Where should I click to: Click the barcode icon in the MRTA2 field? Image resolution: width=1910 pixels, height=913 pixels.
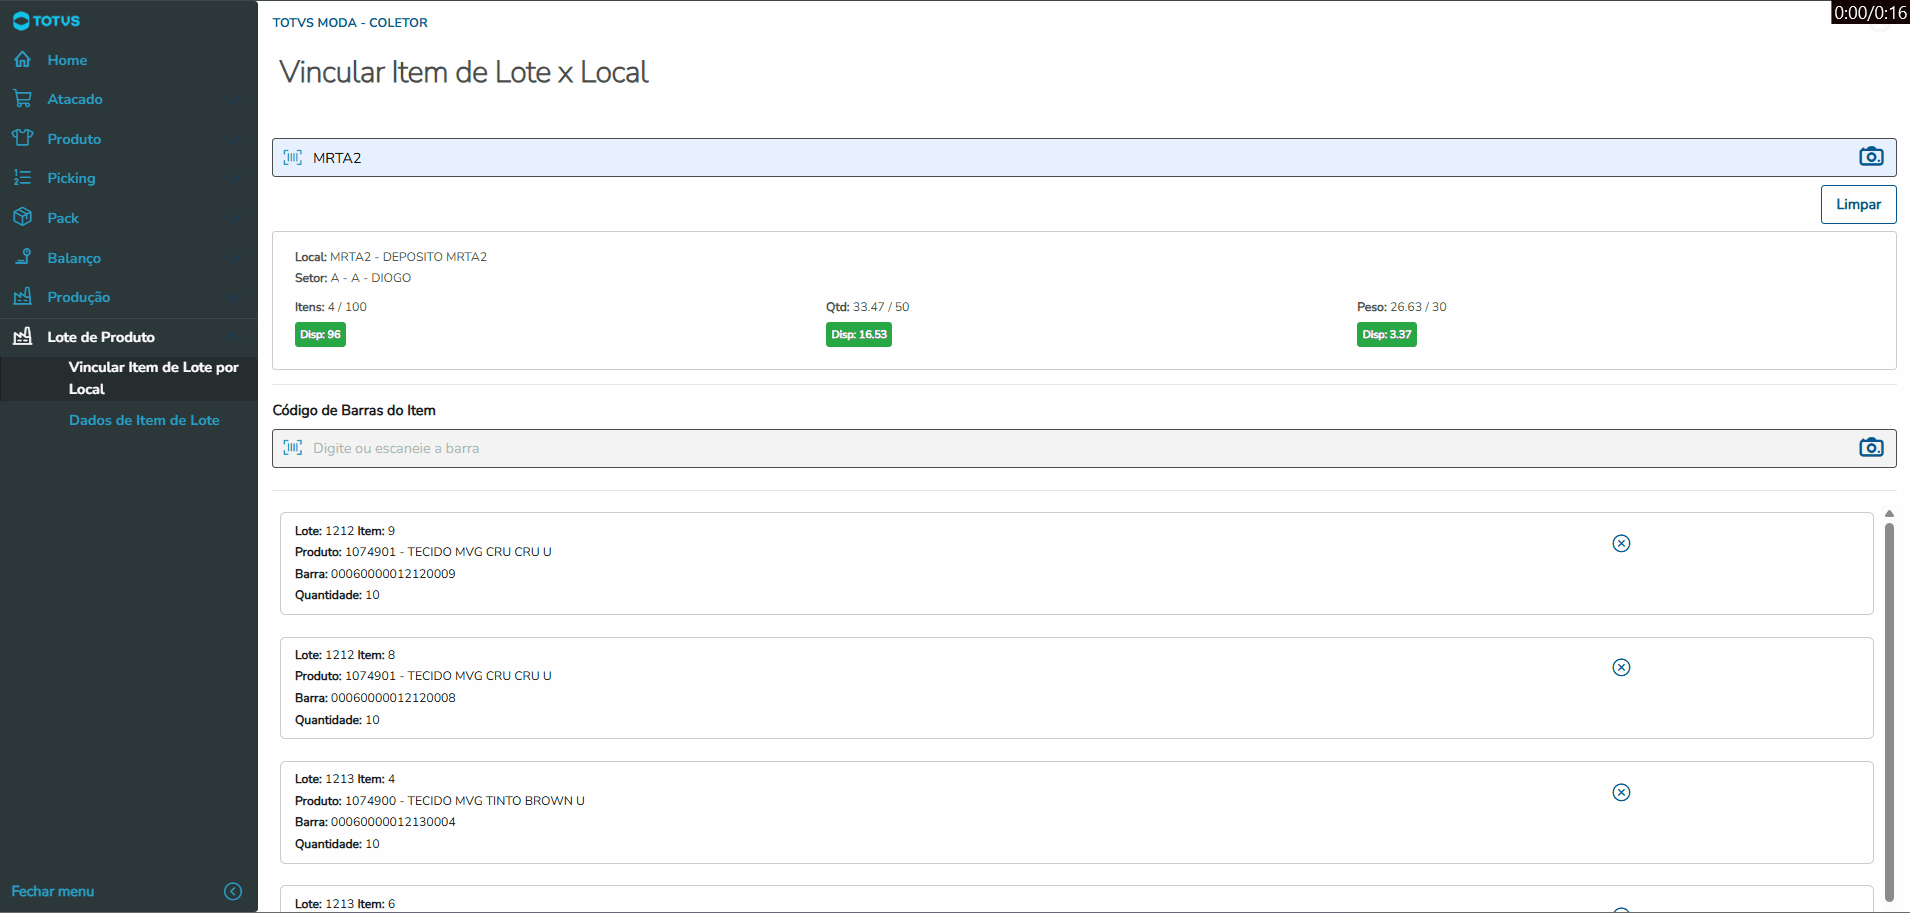[x=292, y=157]
